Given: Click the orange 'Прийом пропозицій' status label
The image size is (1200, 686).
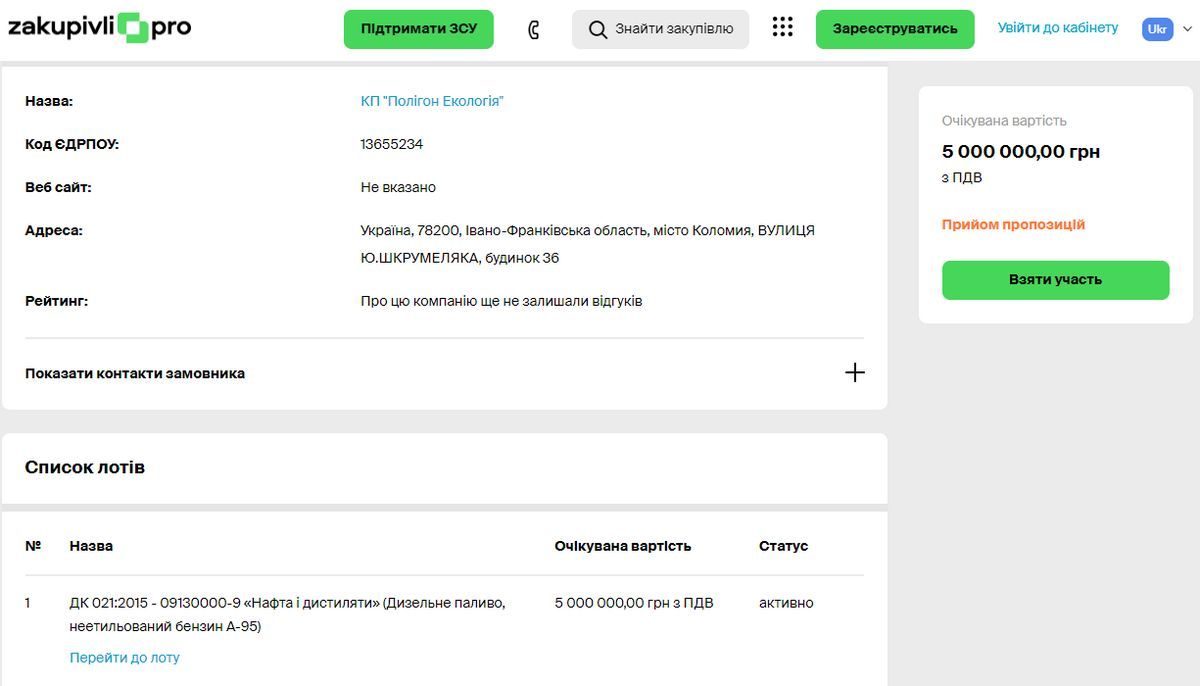Looking at the screenshot, I should [1013, 224].
